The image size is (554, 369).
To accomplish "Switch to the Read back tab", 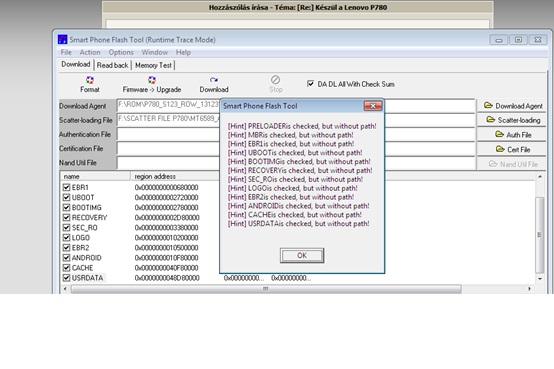I will click(112, 65).
